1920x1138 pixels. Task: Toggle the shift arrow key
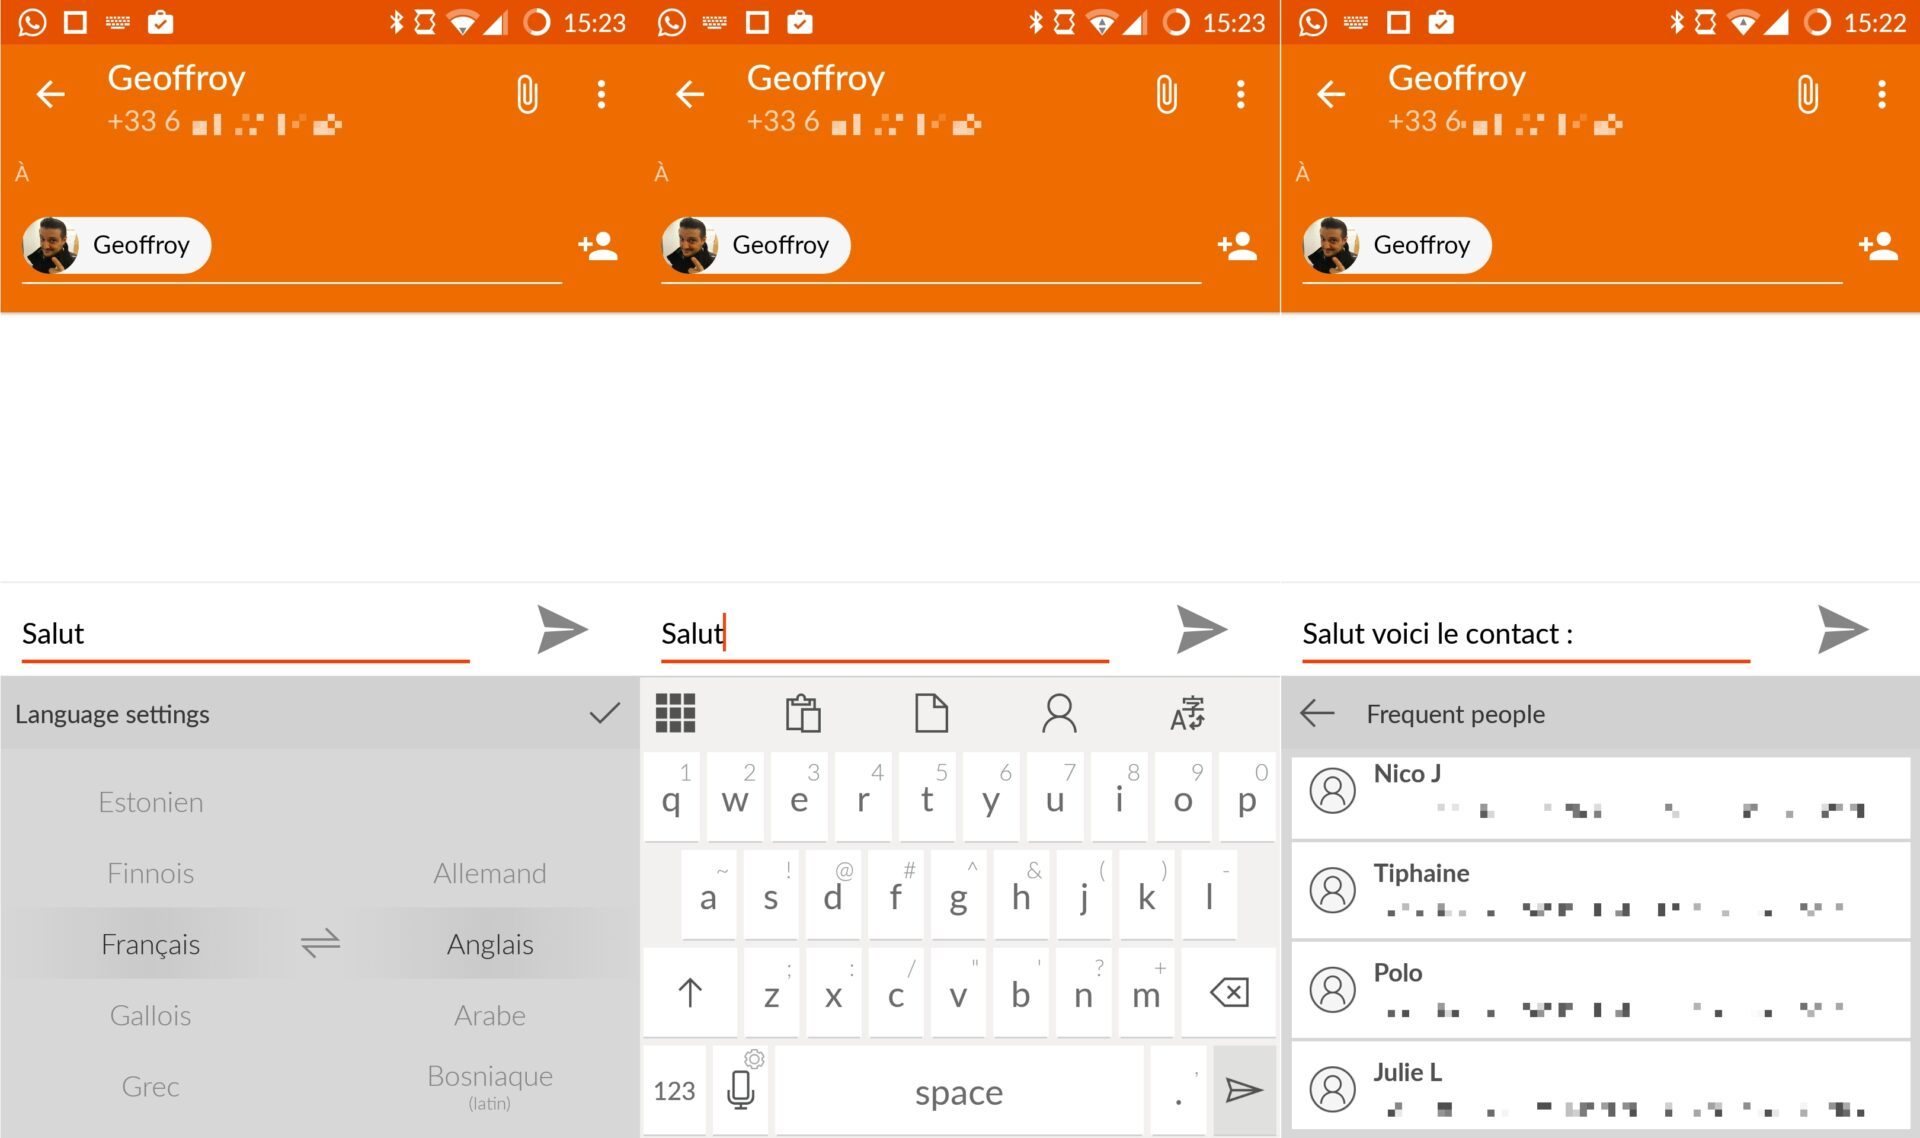[x=690, y=993]
